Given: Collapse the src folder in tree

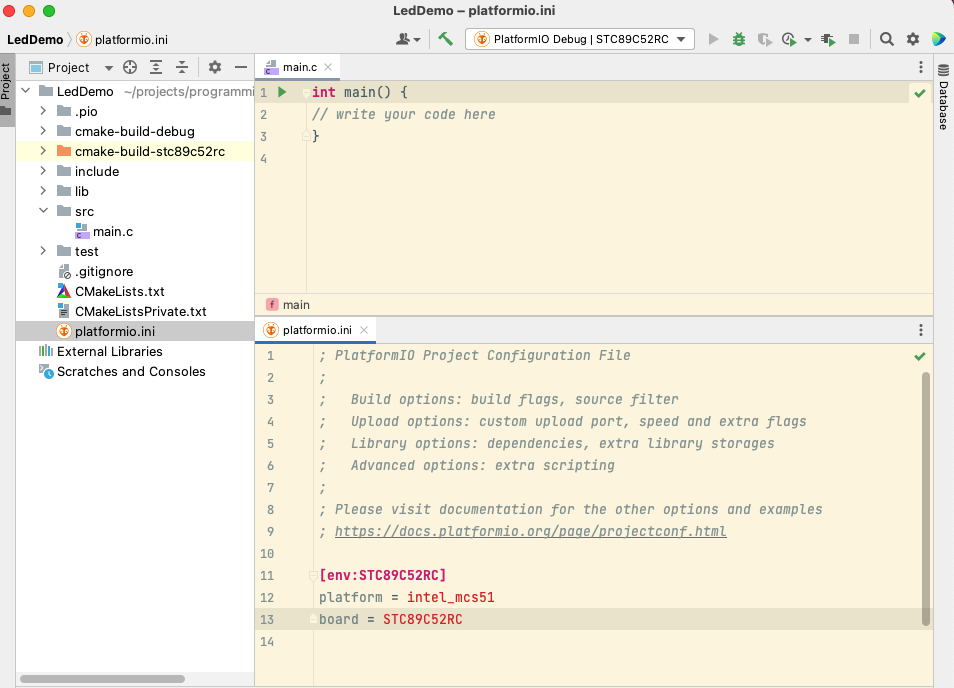Looking at the screenshot, I should (43, 211).
